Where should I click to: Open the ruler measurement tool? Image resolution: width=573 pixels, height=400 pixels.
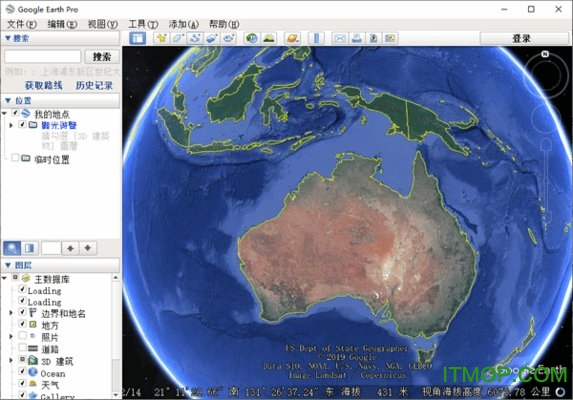[x=316, y=38]
